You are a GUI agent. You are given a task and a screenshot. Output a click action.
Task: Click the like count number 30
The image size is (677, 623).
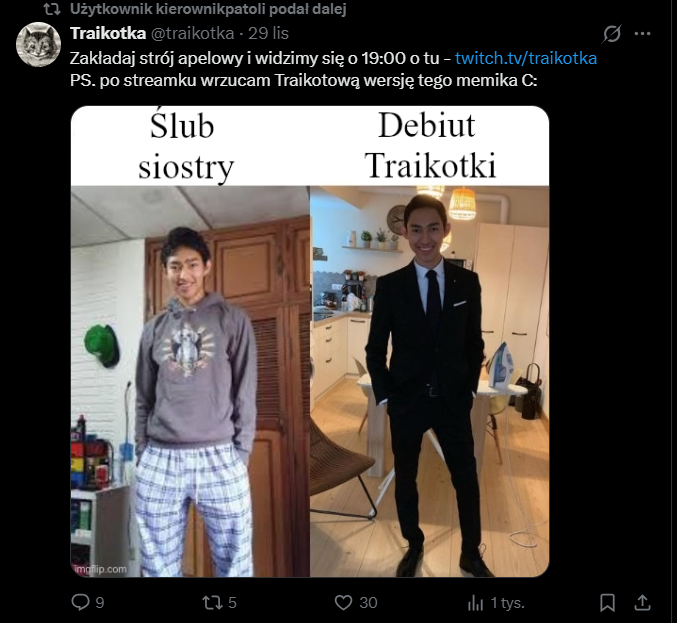coord(368,603)
